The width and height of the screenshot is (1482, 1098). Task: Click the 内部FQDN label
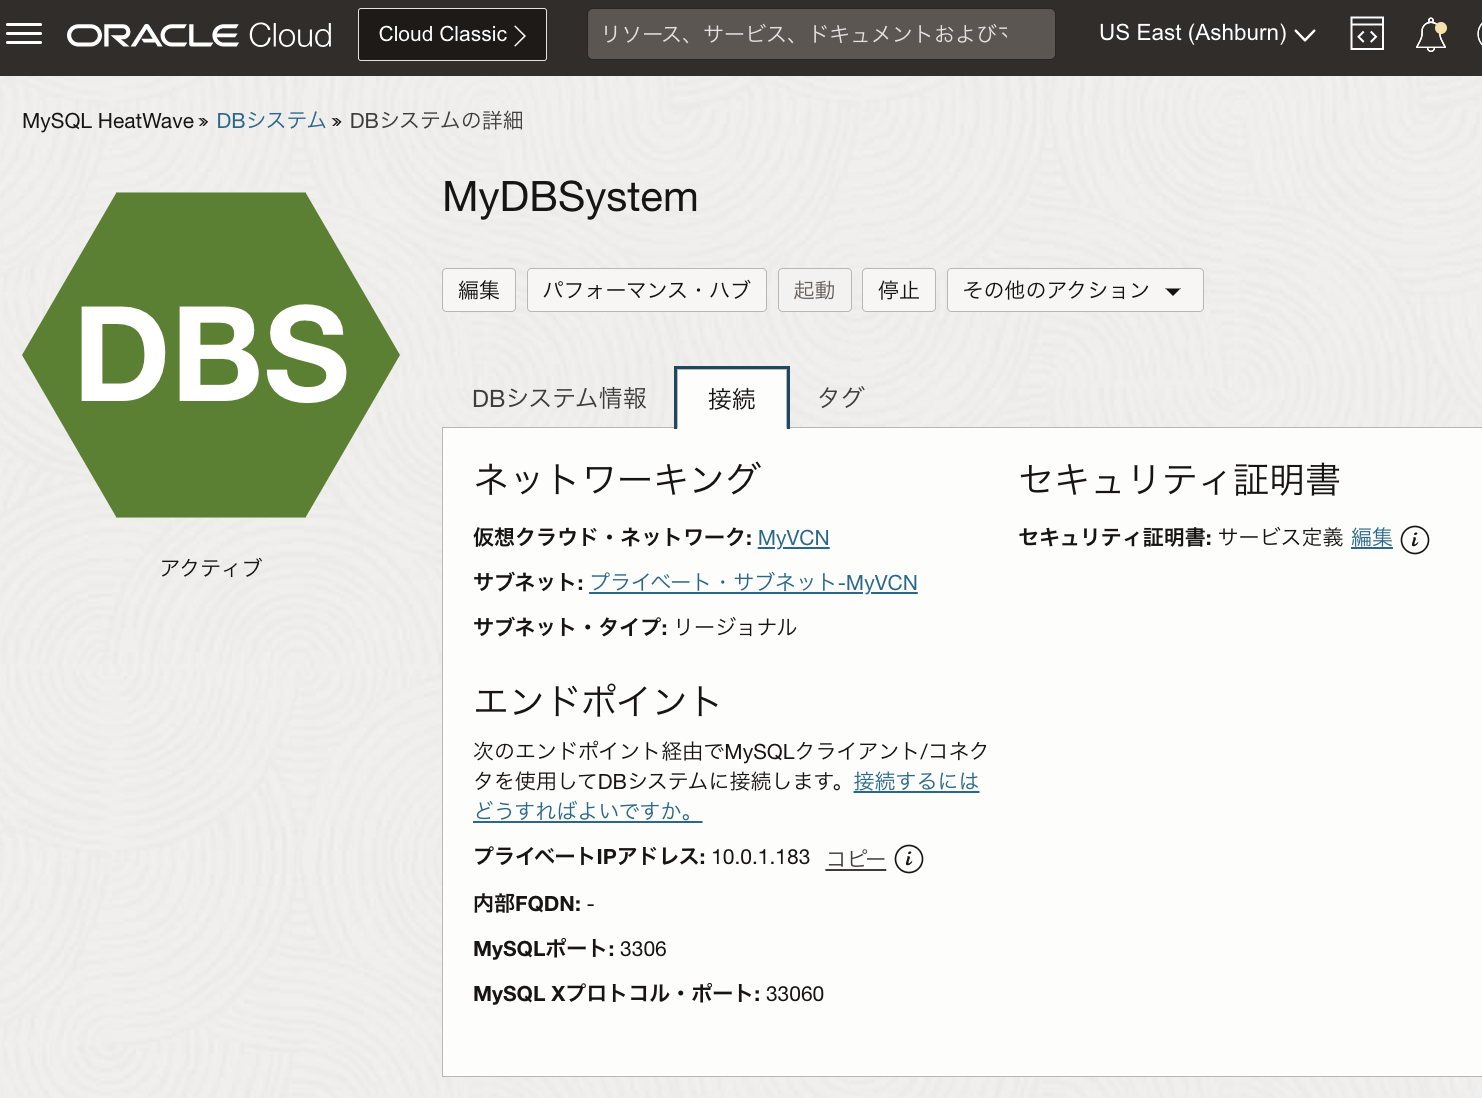(527, 904)
